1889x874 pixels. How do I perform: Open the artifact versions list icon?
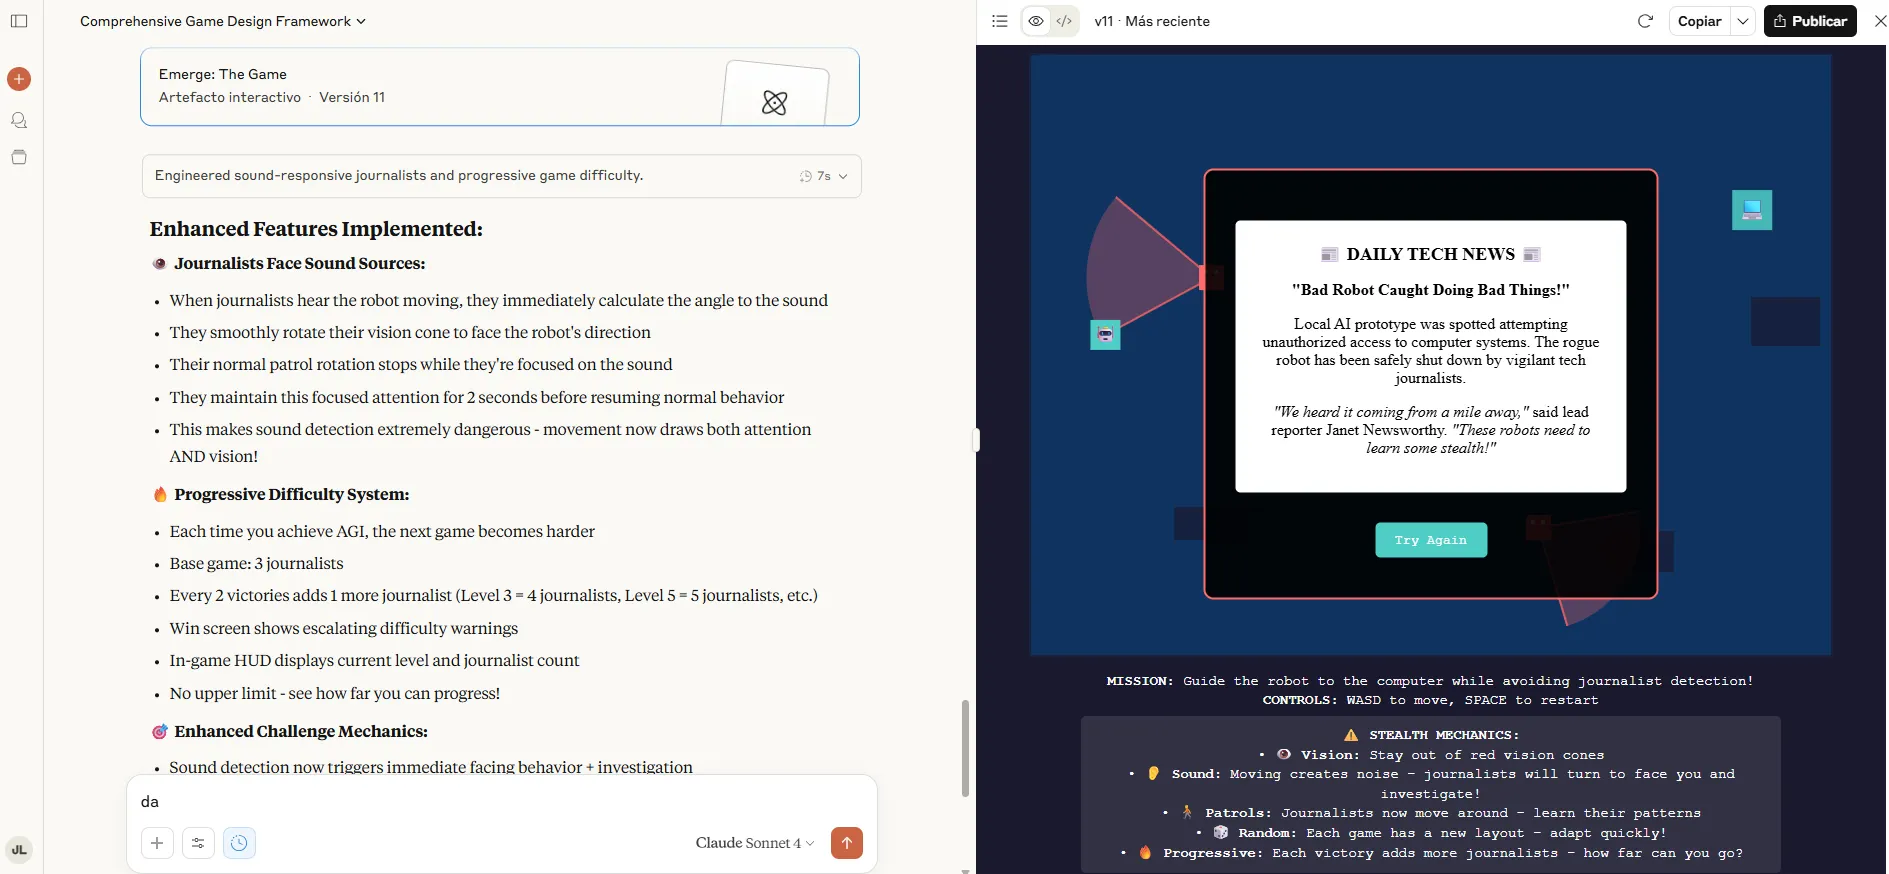coord(999,21)
